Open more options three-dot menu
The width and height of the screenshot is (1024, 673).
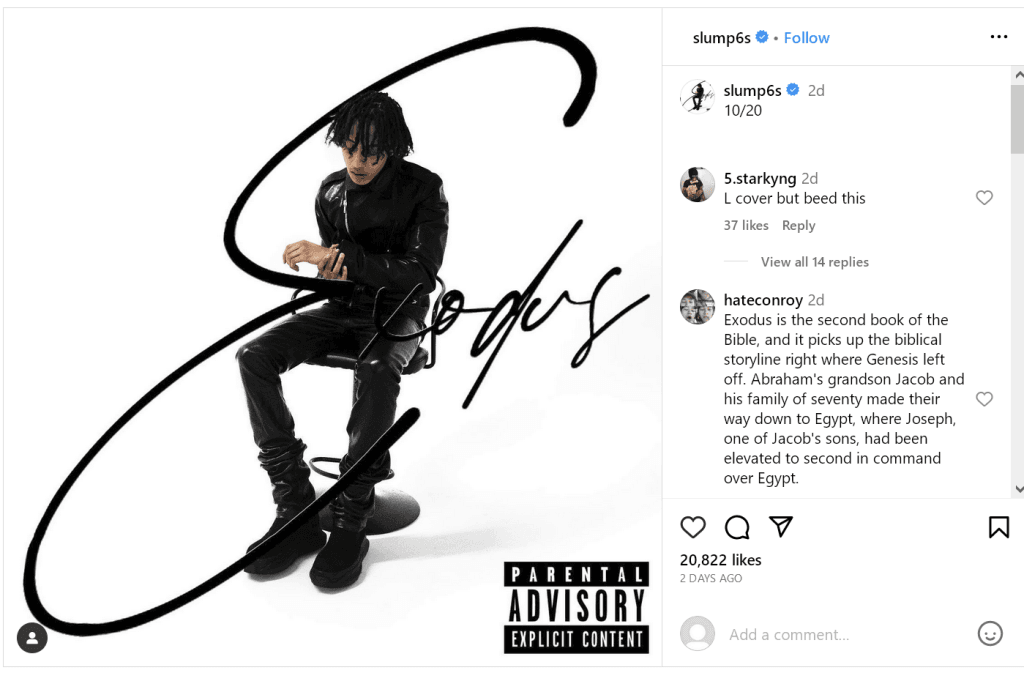coord(999,37)
